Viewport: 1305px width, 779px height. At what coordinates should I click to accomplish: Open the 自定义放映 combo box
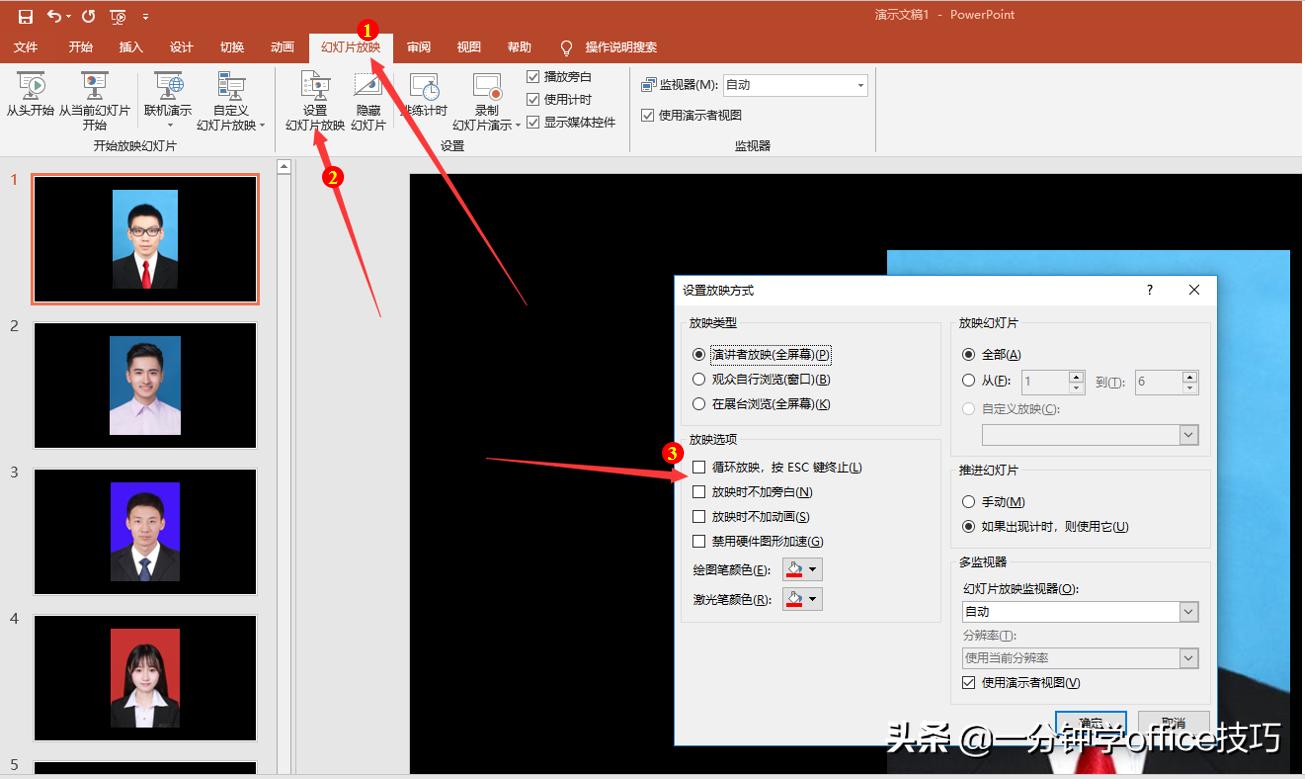click(x=1187, y=434)
